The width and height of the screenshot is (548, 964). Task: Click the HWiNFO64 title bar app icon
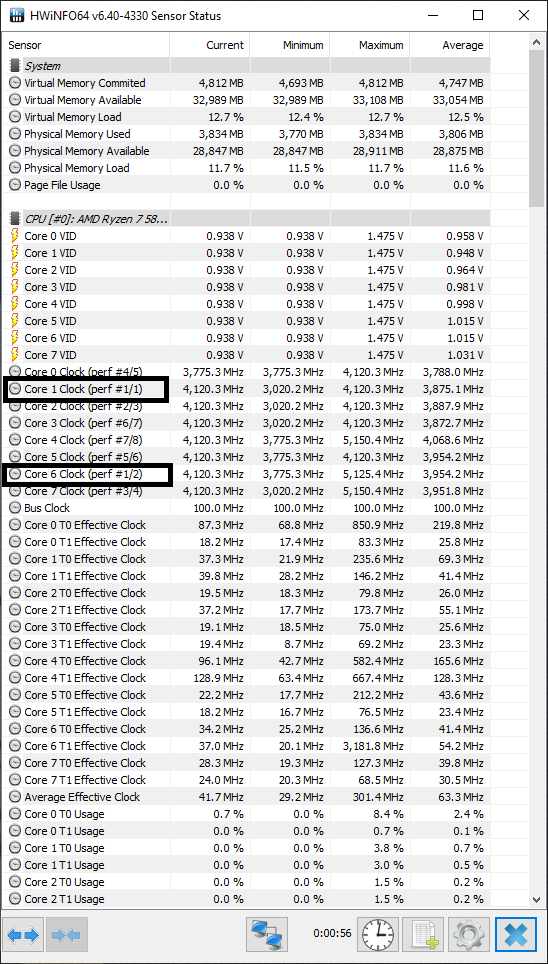tap(17, 15)
